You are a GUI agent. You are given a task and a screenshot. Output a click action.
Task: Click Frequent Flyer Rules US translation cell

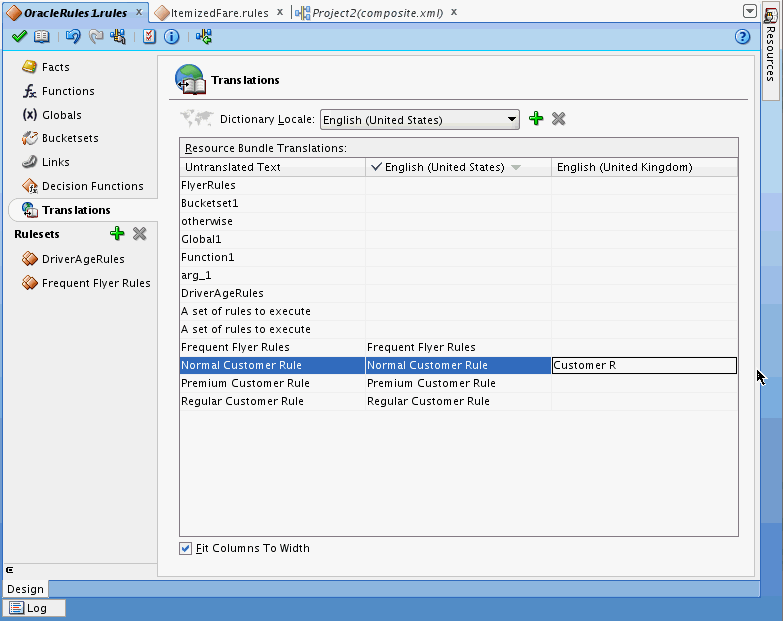coord(458,347)
